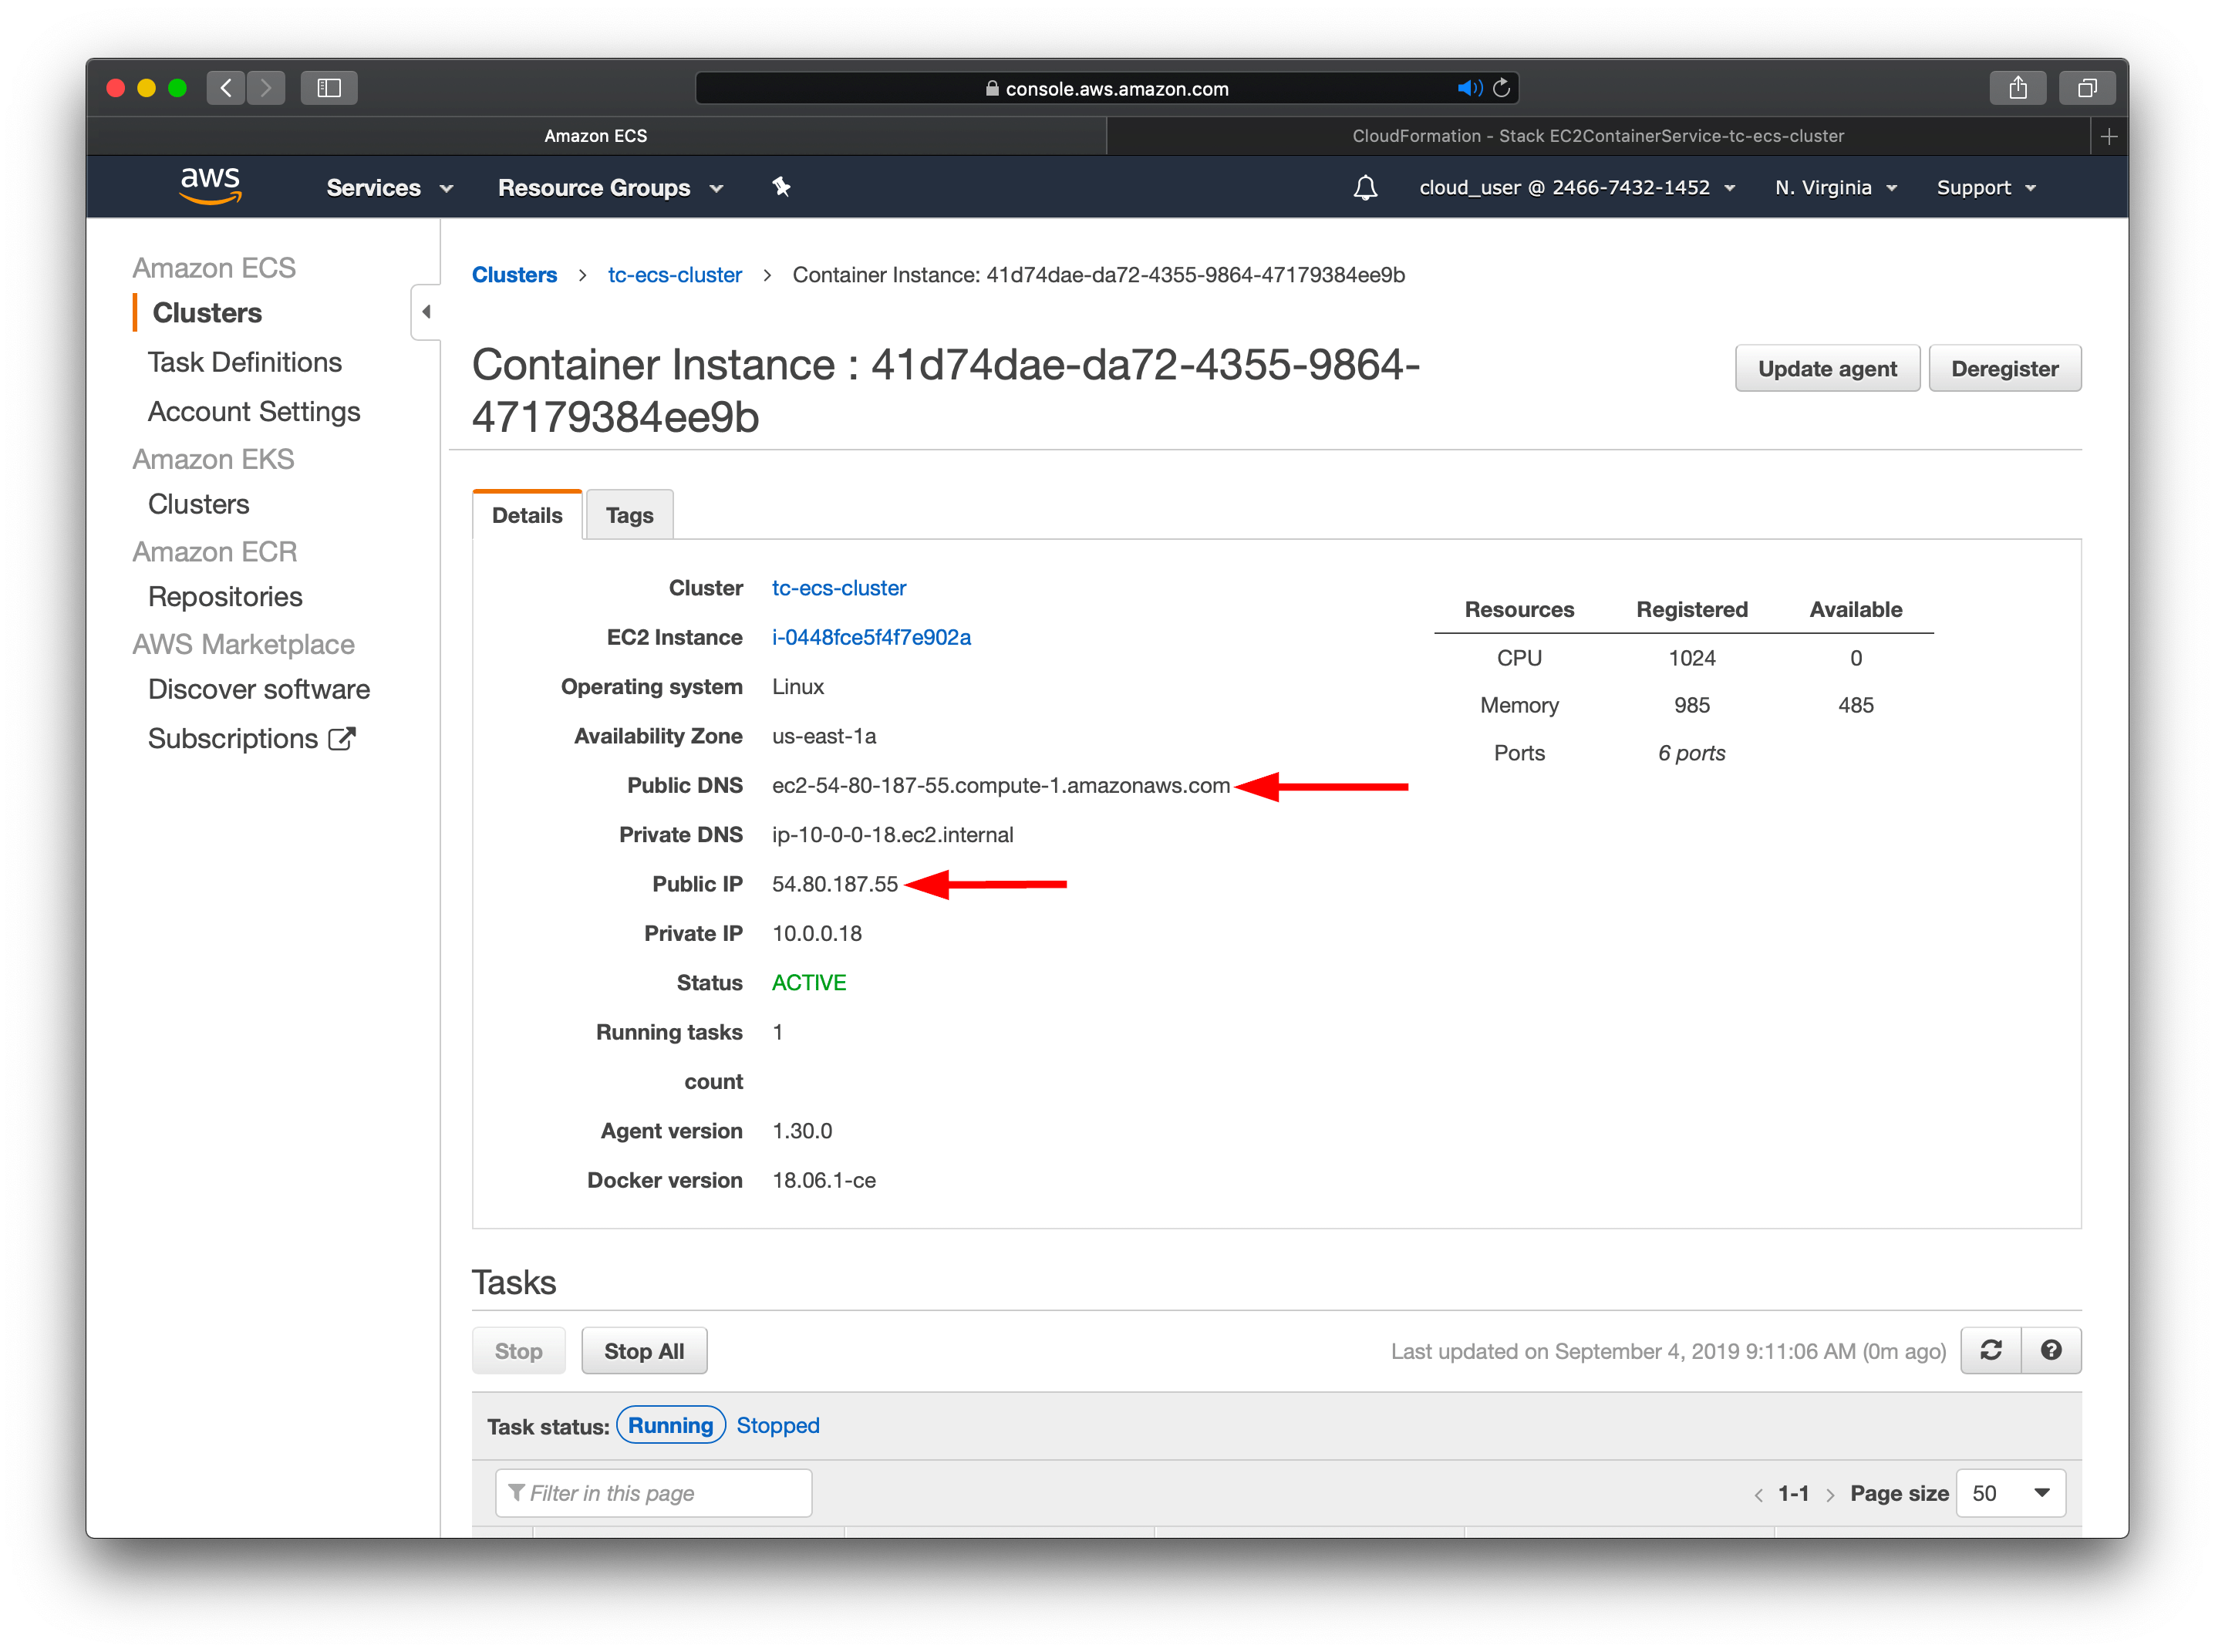Switch to CloudFormation browser tab
2215x1652 pixels.
[x=1597, y=136]
